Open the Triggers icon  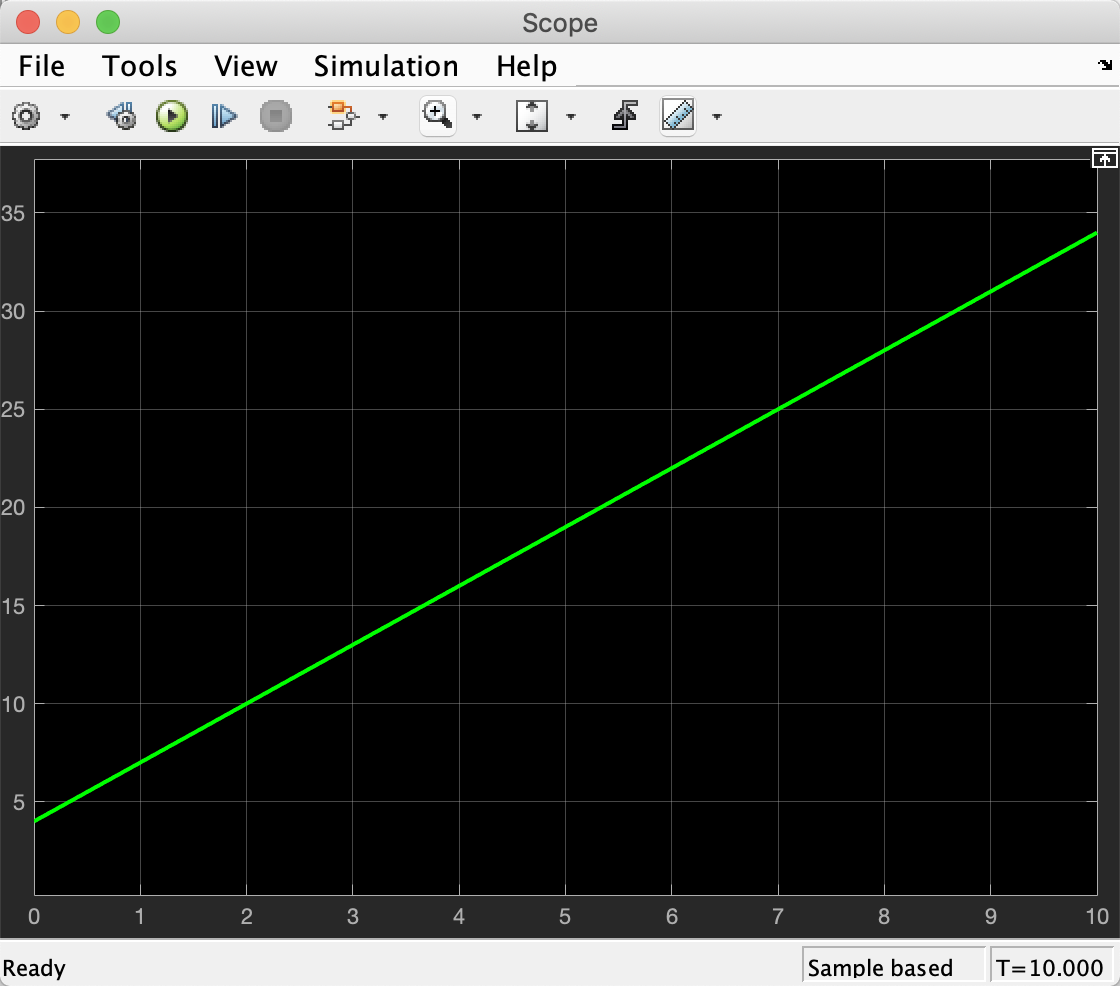click(x=625, y=116)
